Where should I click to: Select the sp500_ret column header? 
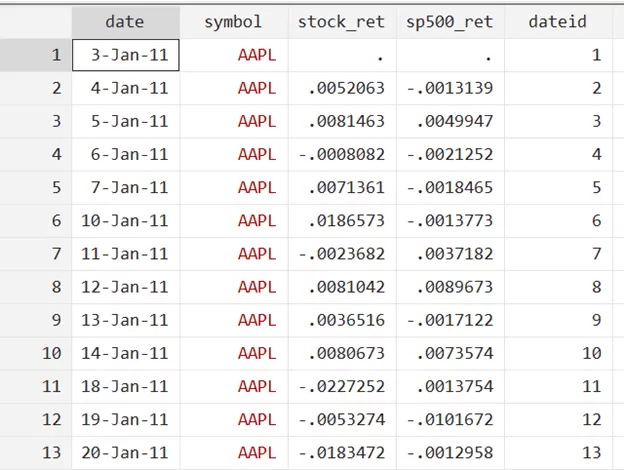450,22
